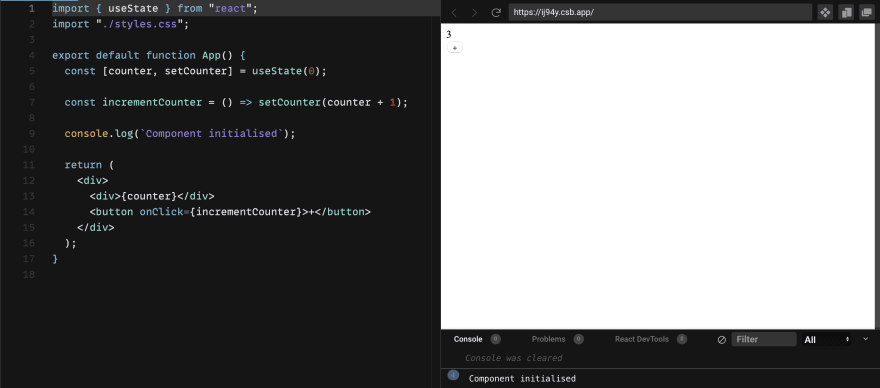
Task: Click the React DevTools count badge
Action: tap(682, 339)
